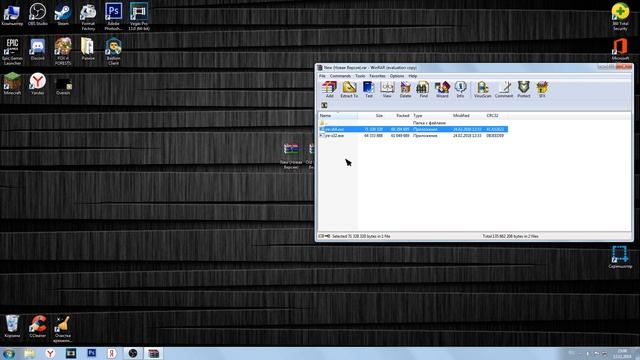Open the Commands menu
Image resolution: width=640 pixels, height=360 pixels.
340,76
